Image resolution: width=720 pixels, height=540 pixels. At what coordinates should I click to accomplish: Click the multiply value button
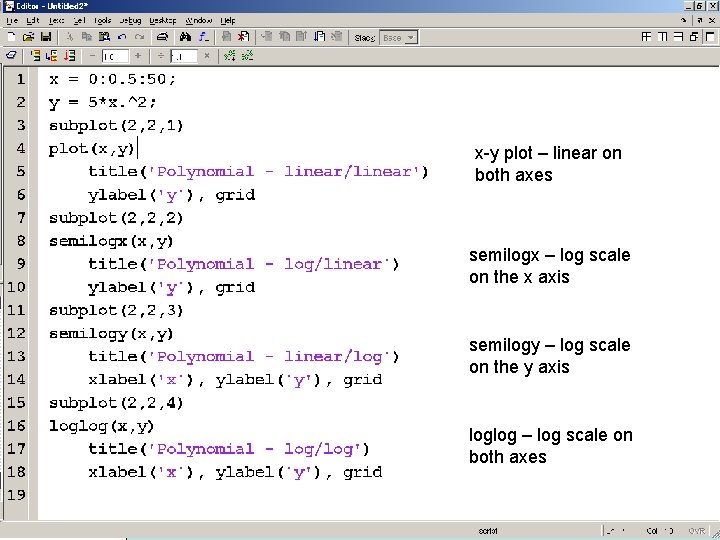click(207, 56)
